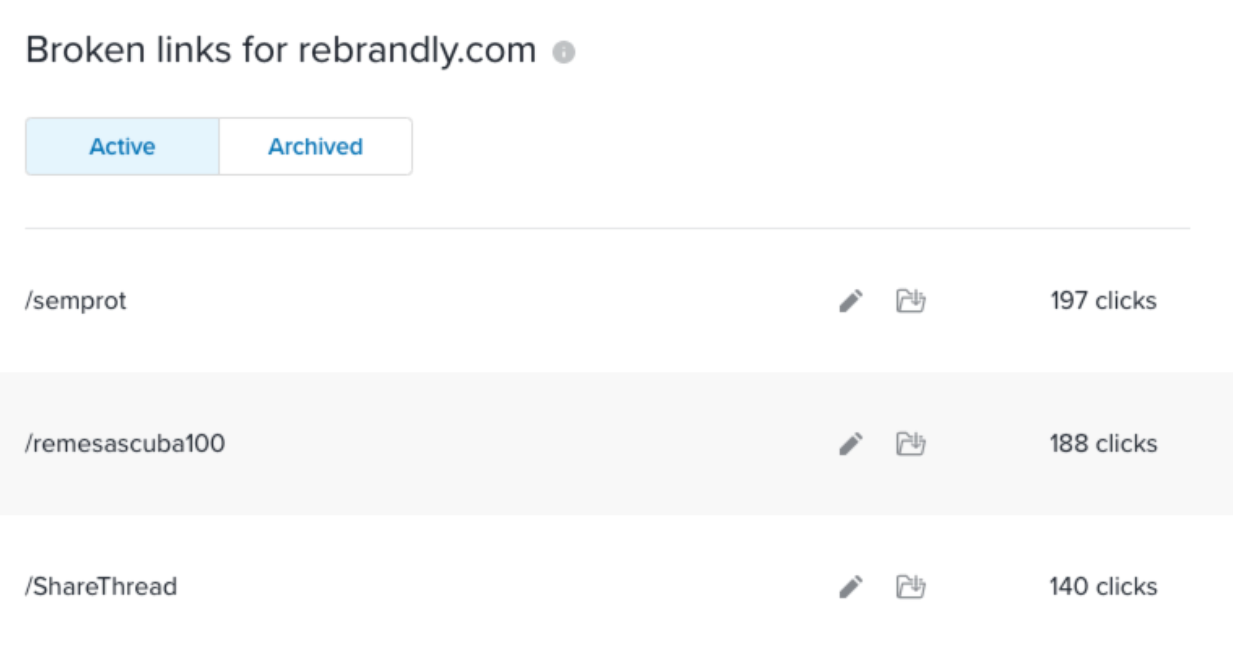This screenshot has width=1233, height=655.
Task: Open the pencil editor for /remesascuba100
Action: [x=850, y=444]
